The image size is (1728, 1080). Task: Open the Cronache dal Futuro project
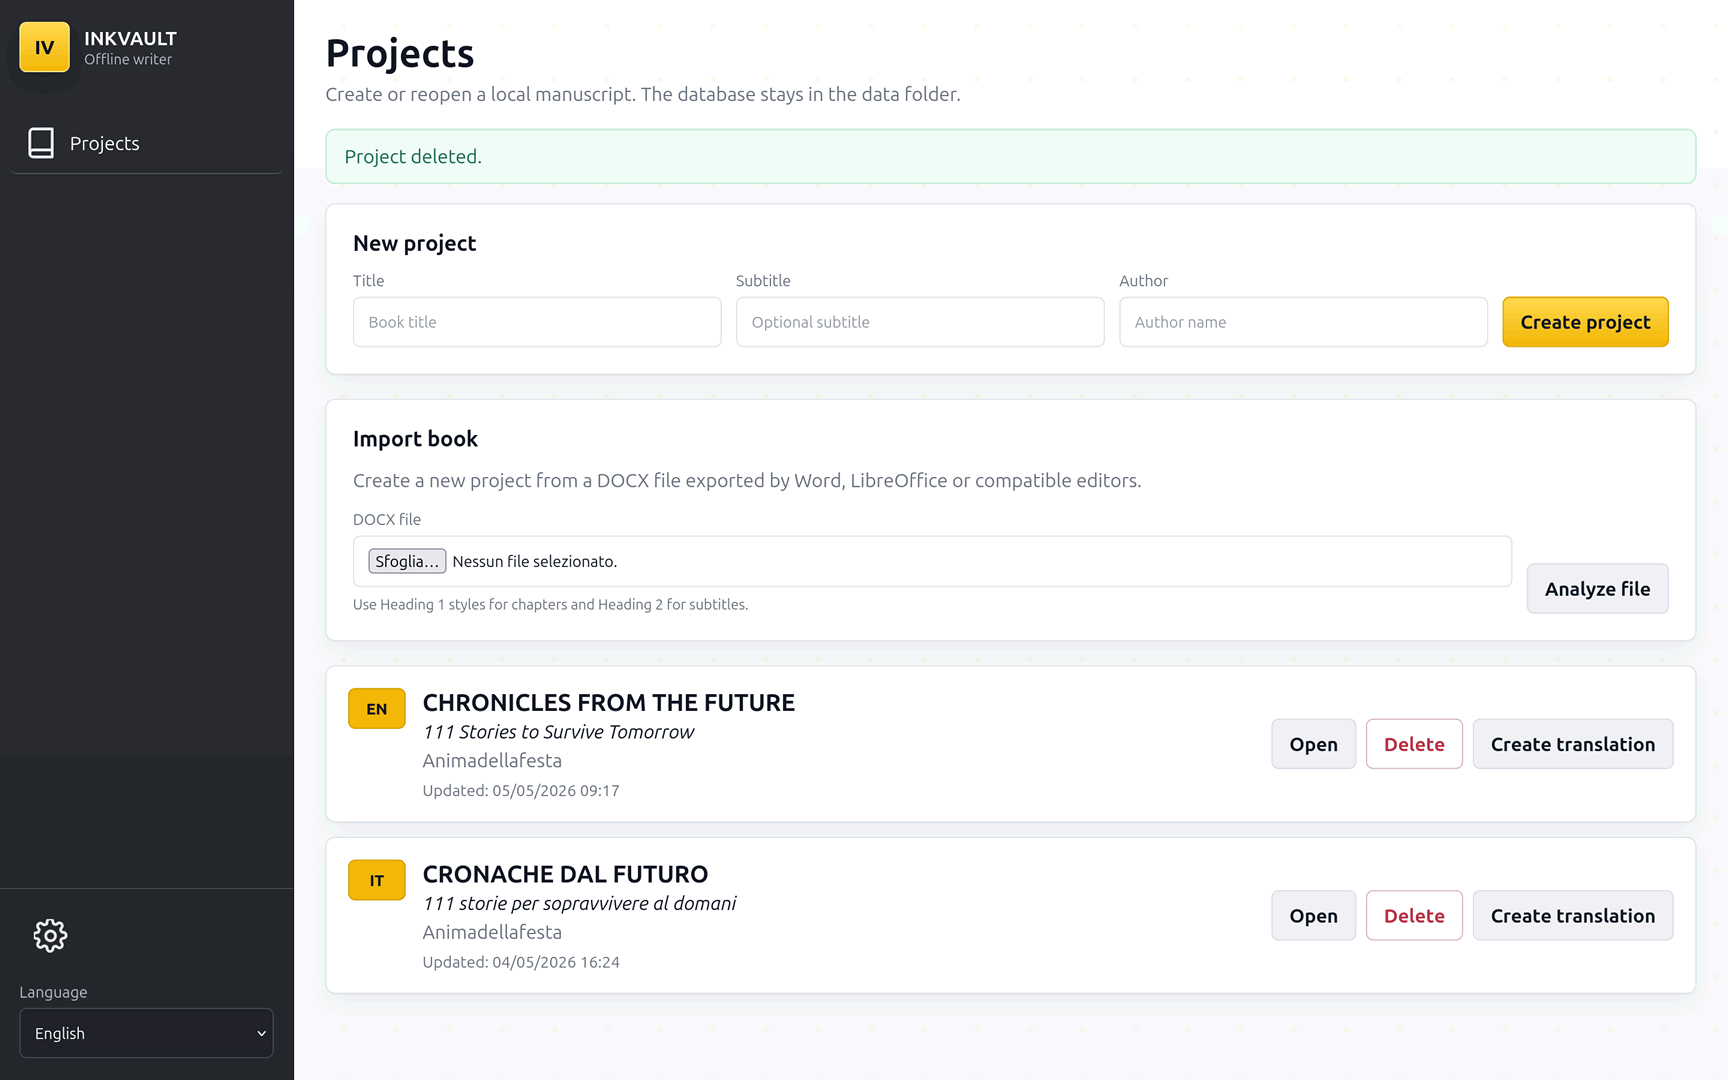tap(1313, 916)
